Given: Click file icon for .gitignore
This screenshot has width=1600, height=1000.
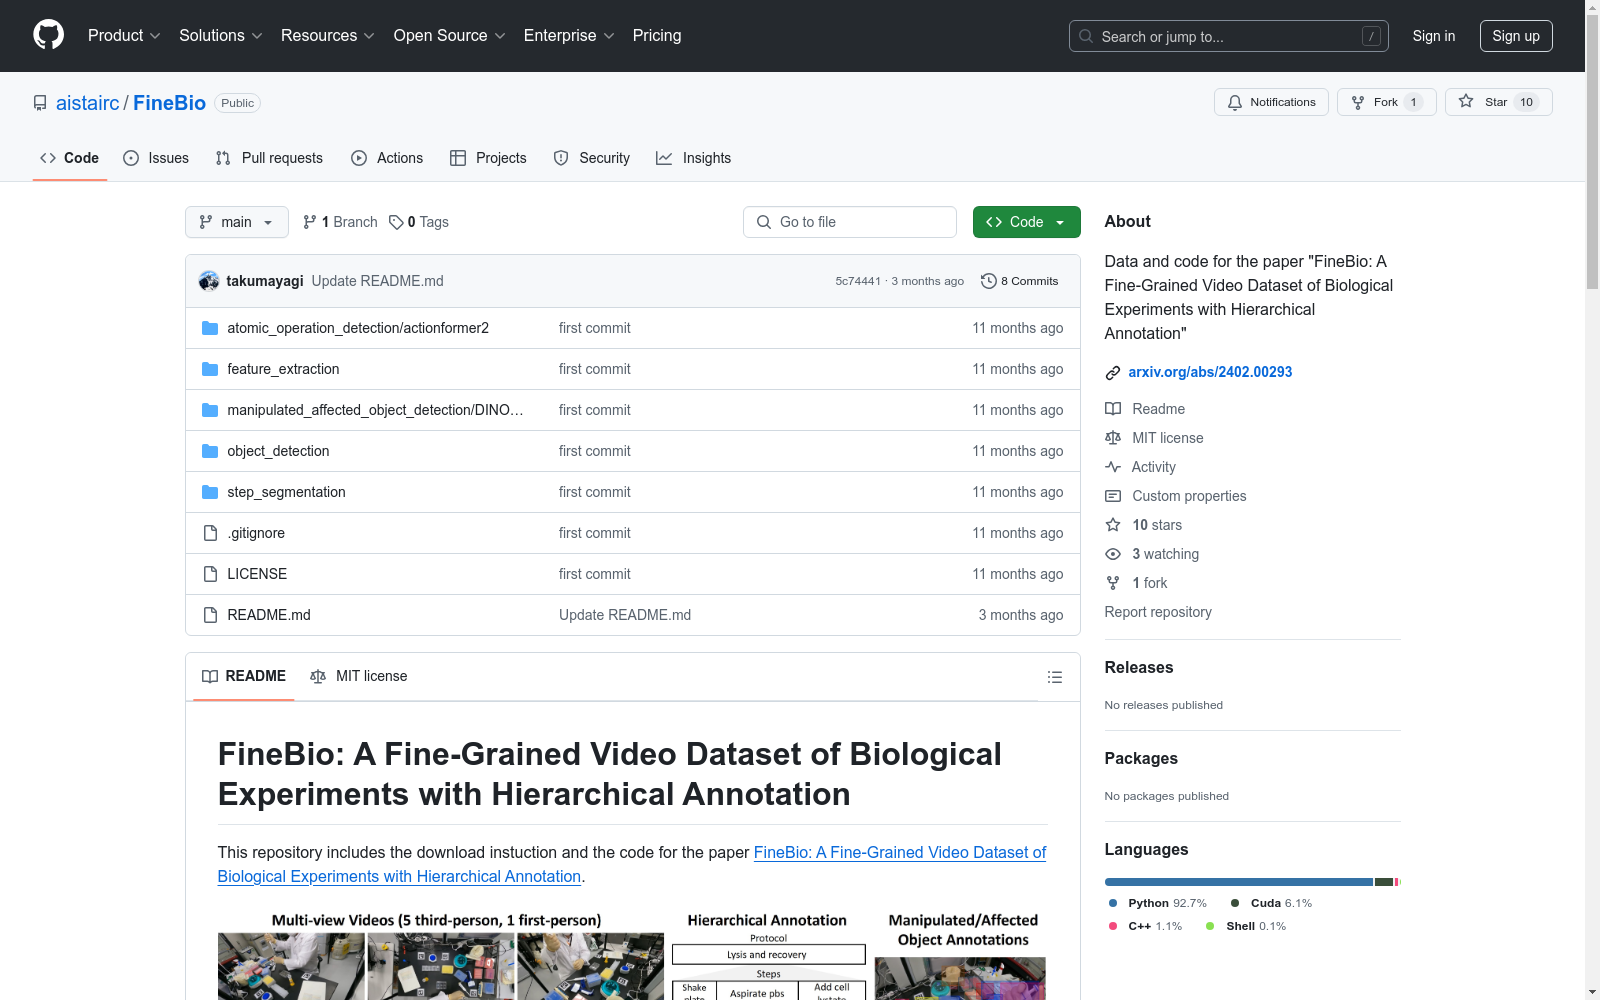Looking at the screenshot, I should coord(210,533).
